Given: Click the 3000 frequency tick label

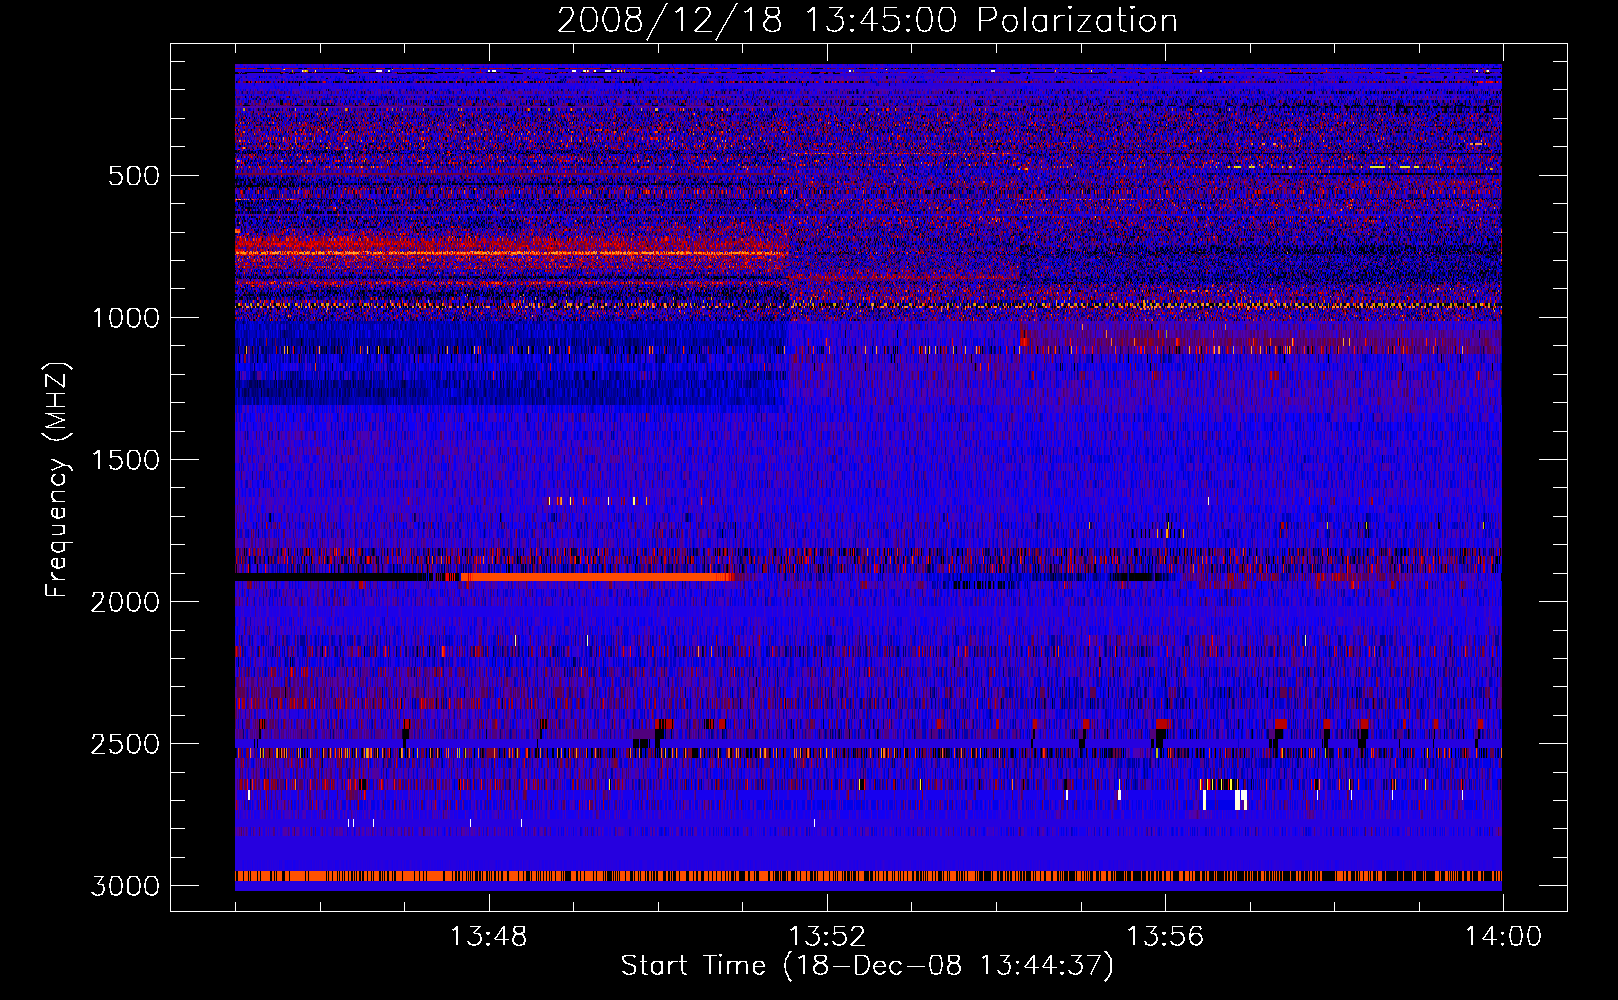Looking at the screenshot, I should 125,886.
